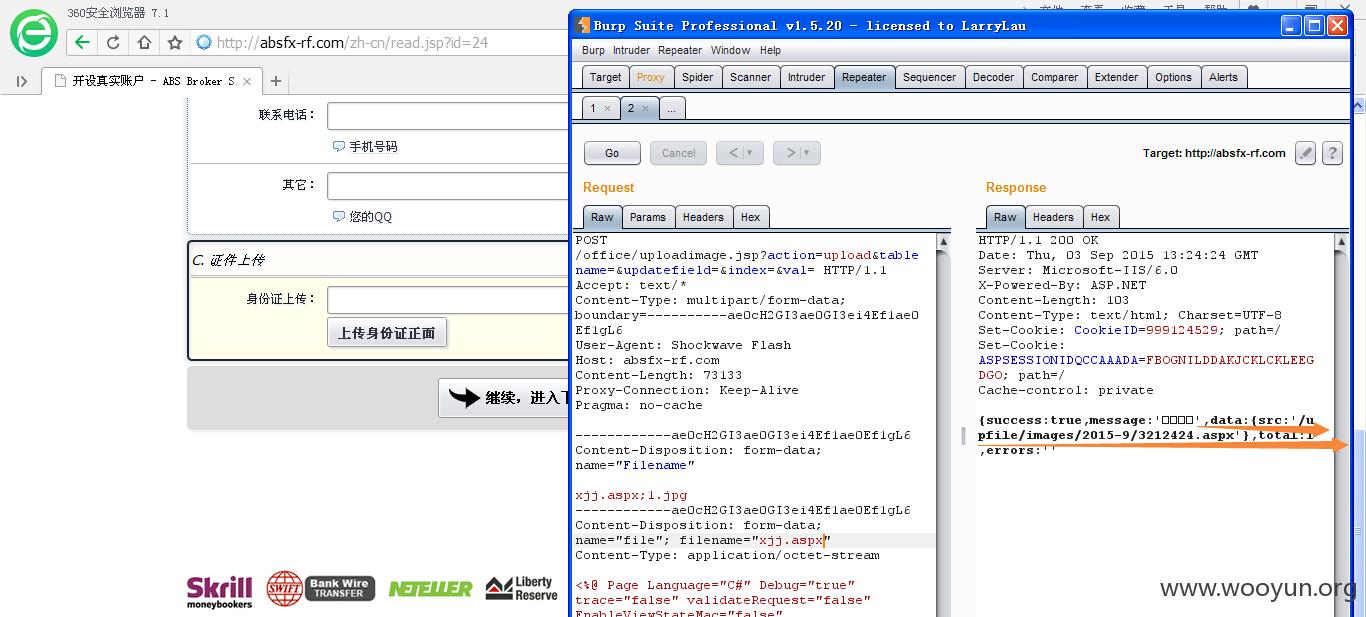
Task: Select the Request Hex tab
Action: [750, 217]
